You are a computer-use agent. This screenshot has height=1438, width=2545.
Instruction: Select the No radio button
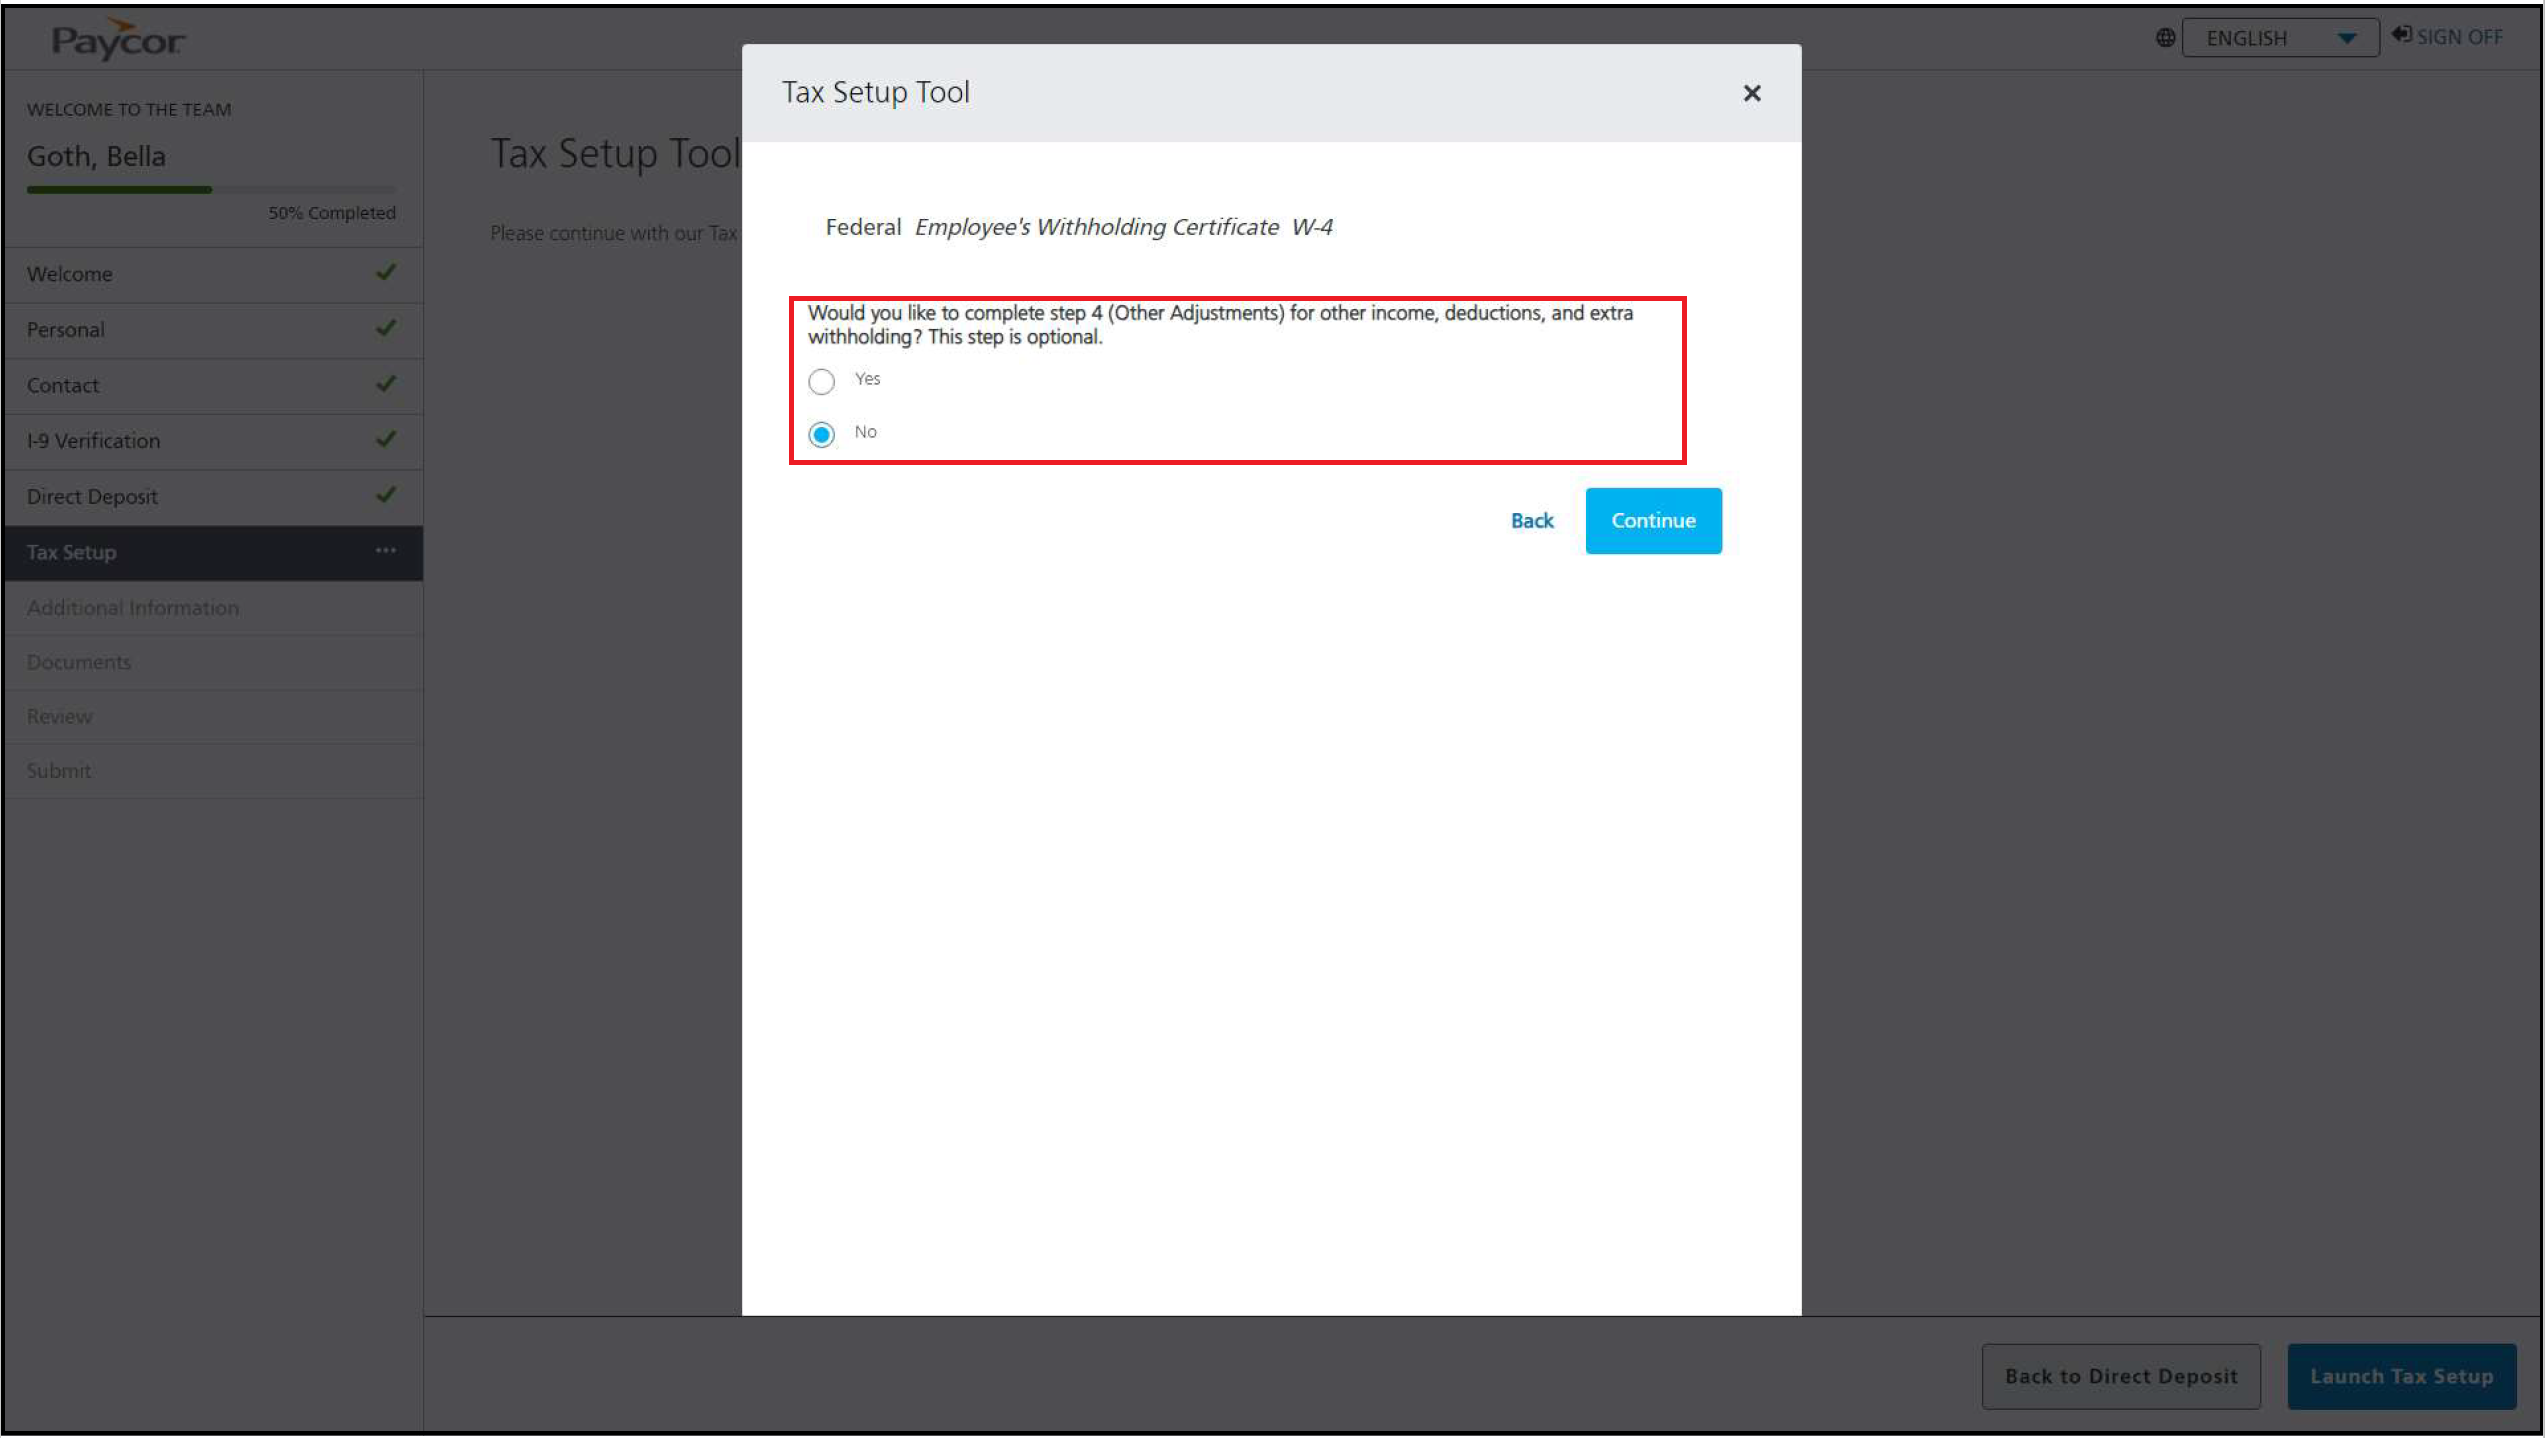click(821, 434)
